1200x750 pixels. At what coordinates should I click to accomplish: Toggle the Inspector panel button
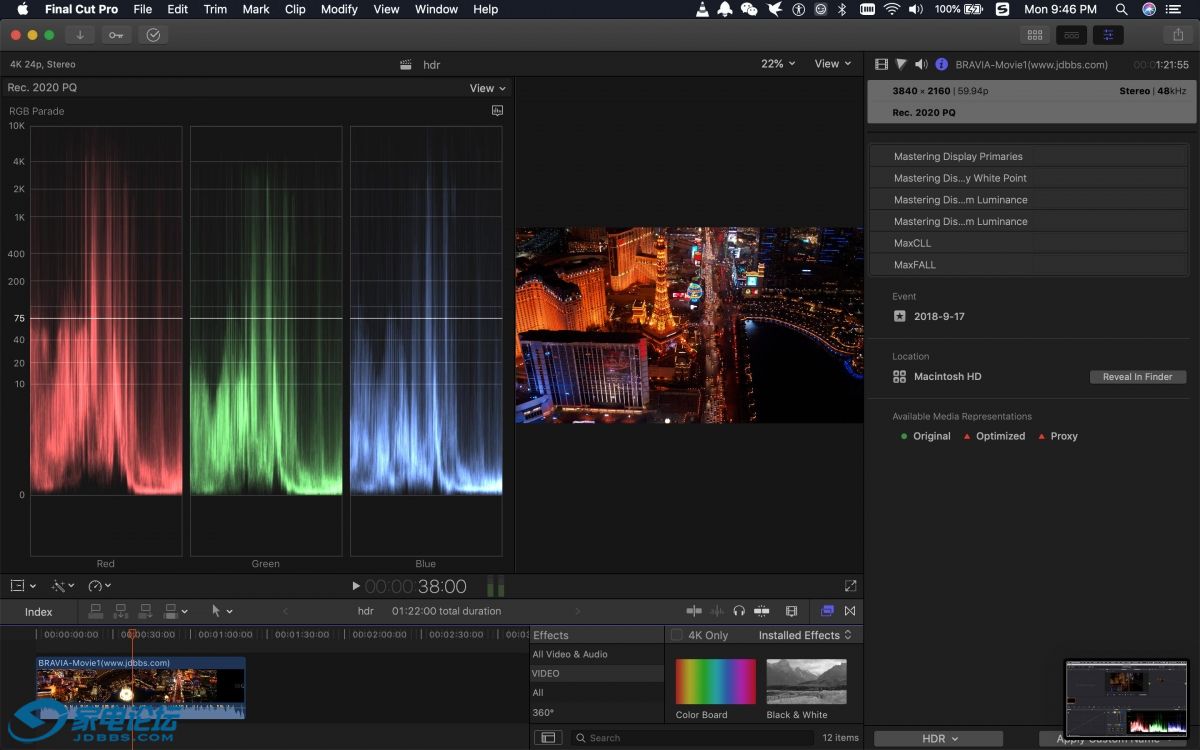[1107, 35]
